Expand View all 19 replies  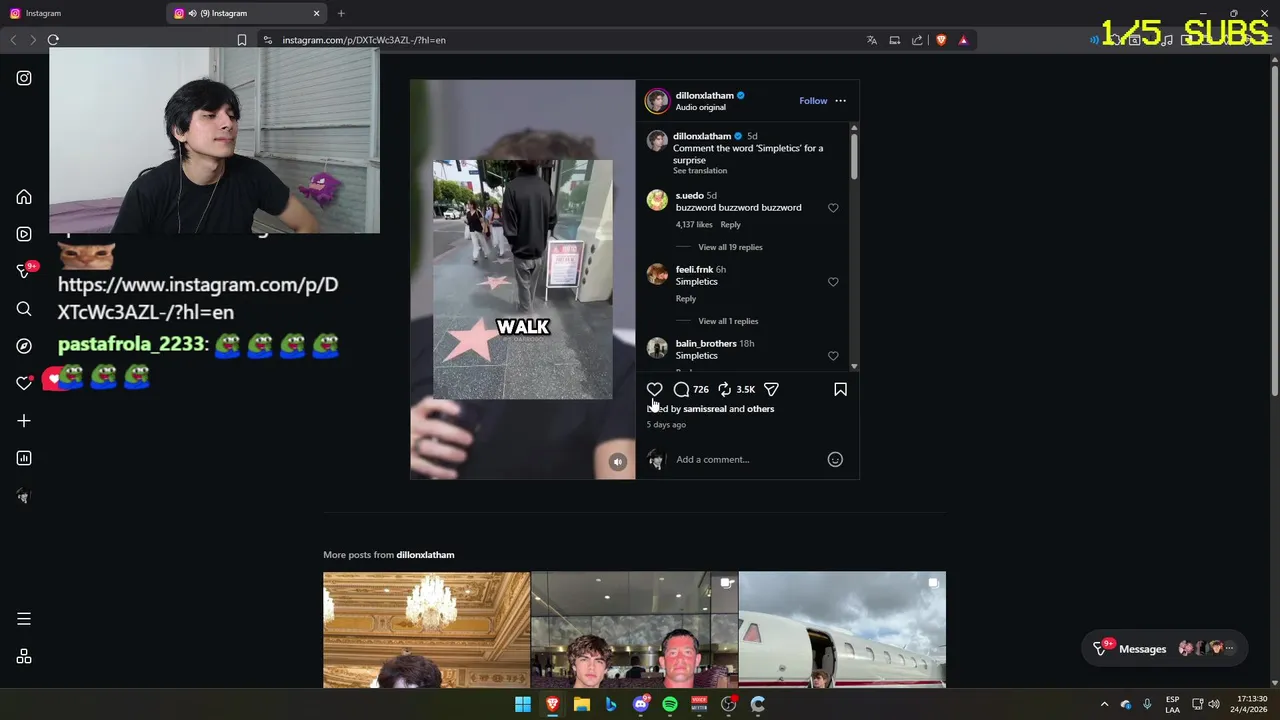point(730,247)
